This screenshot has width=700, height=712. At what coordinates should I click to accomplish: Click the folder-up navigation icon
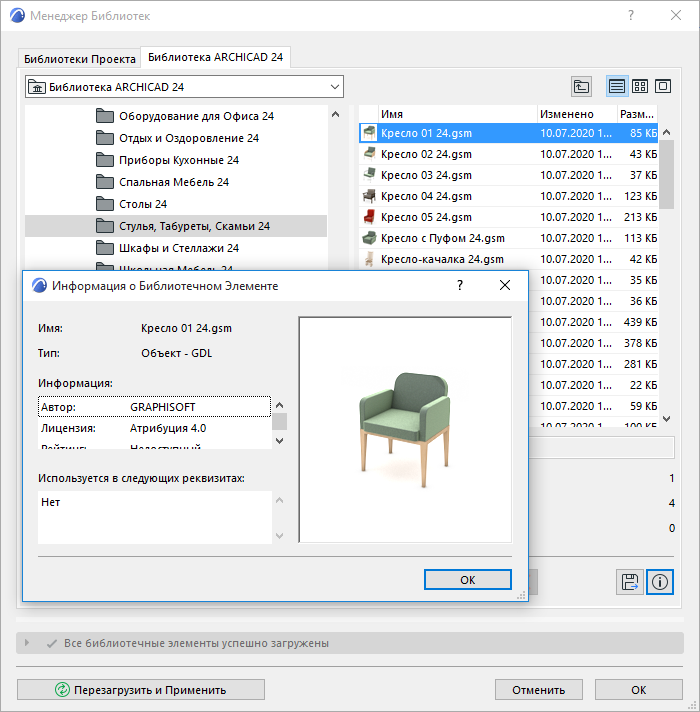point(581,86)
